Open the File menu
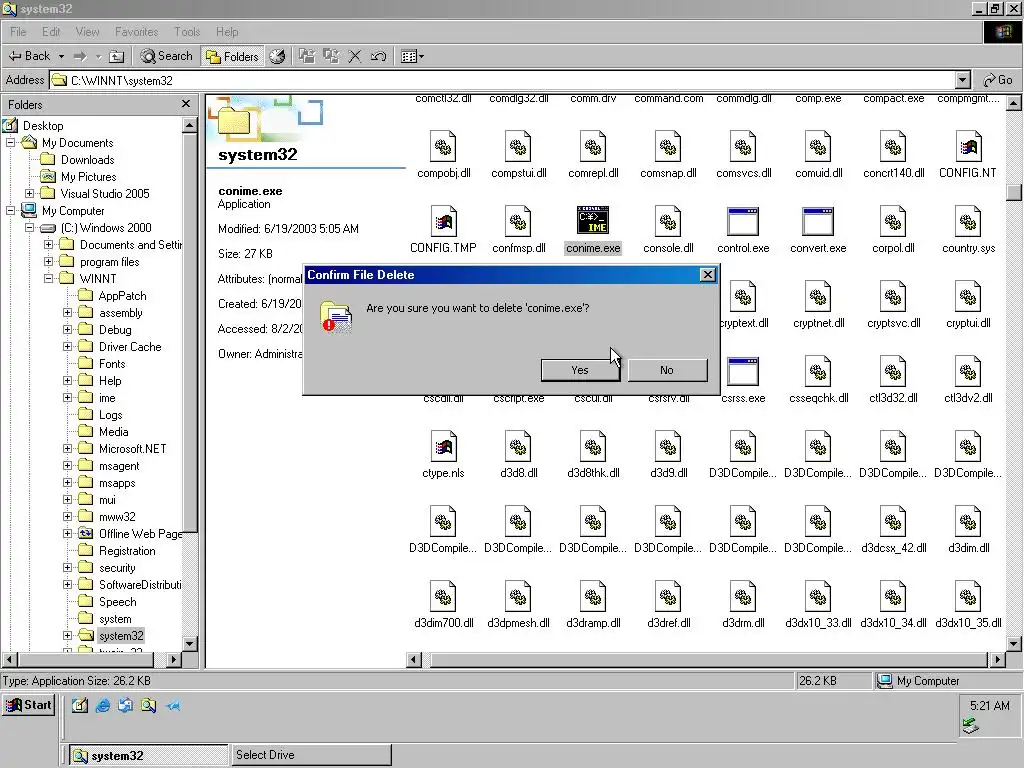The height and width of the screenshot is (768, 1024). pyautogui.click(x=18, y=31)
